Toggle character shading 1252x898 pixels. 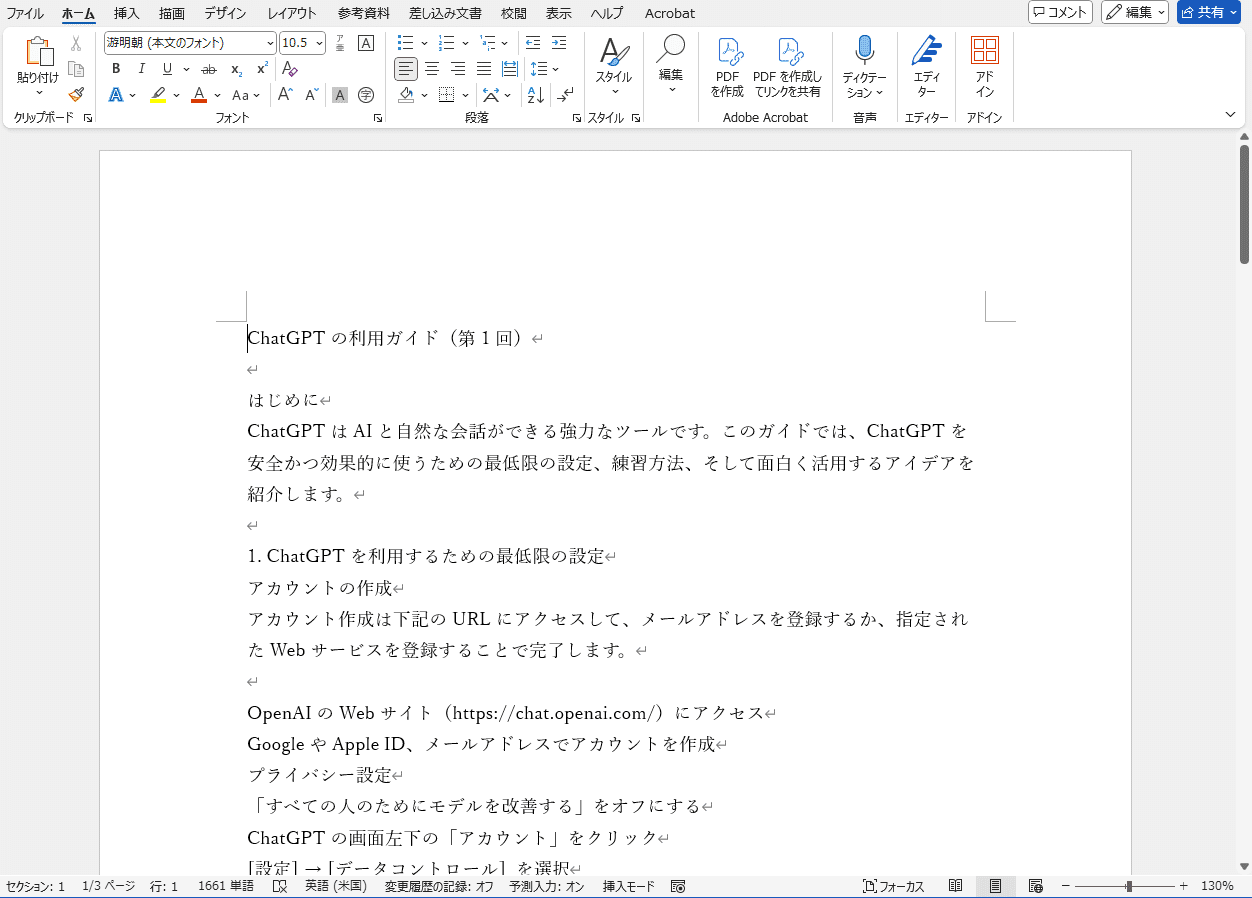coord(340,95)
